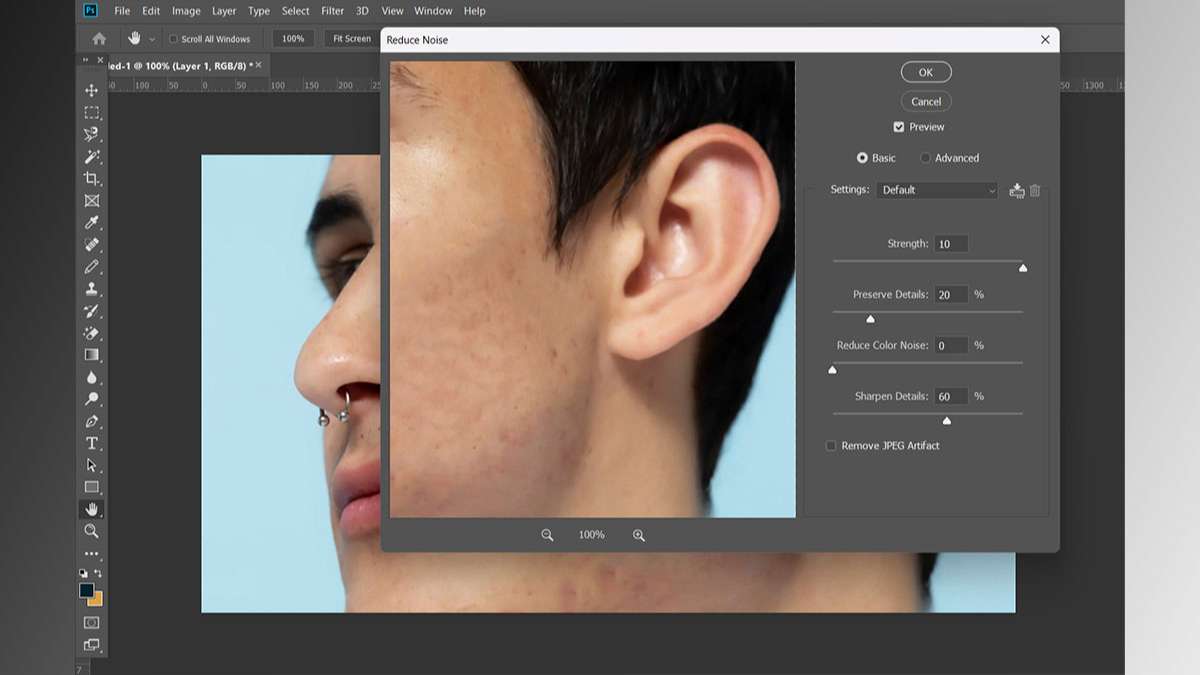This screenshot has height=675, width=1200.
Task: Click the Strength slider handle
Action: pos(1022,268)
